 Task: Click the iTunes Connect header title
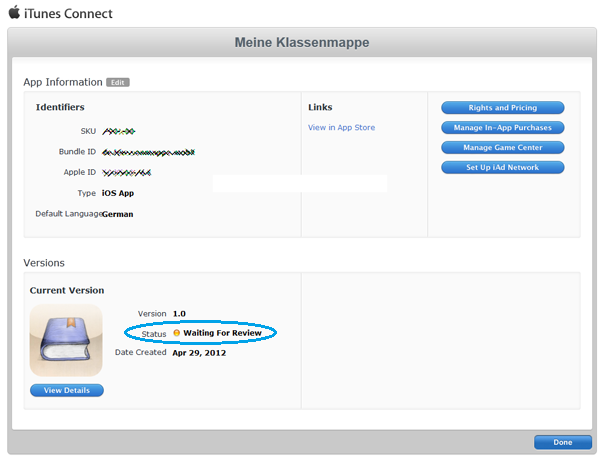[69, 14]
